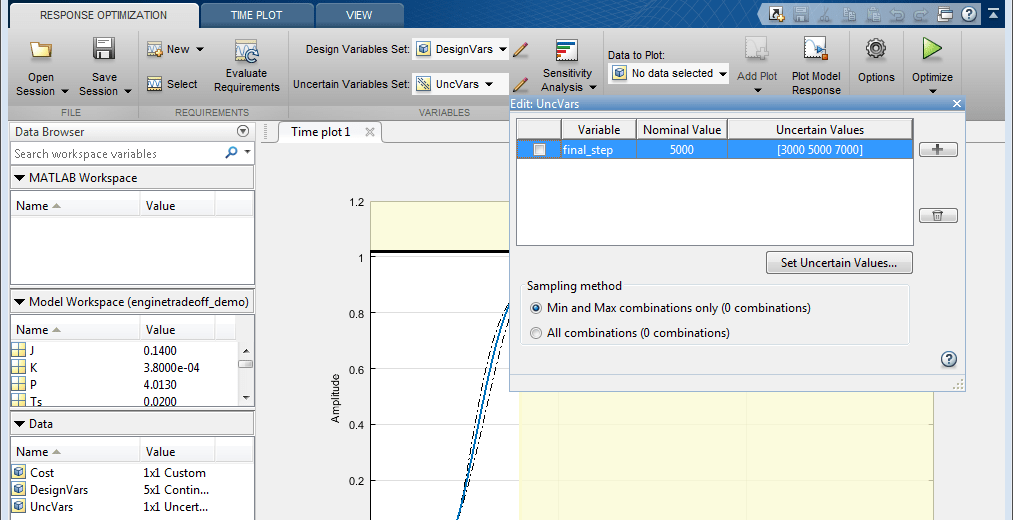This screenshot has width=1014, height=520.
Task: Click the Save Session floppy icon
Action: point(104,49)
